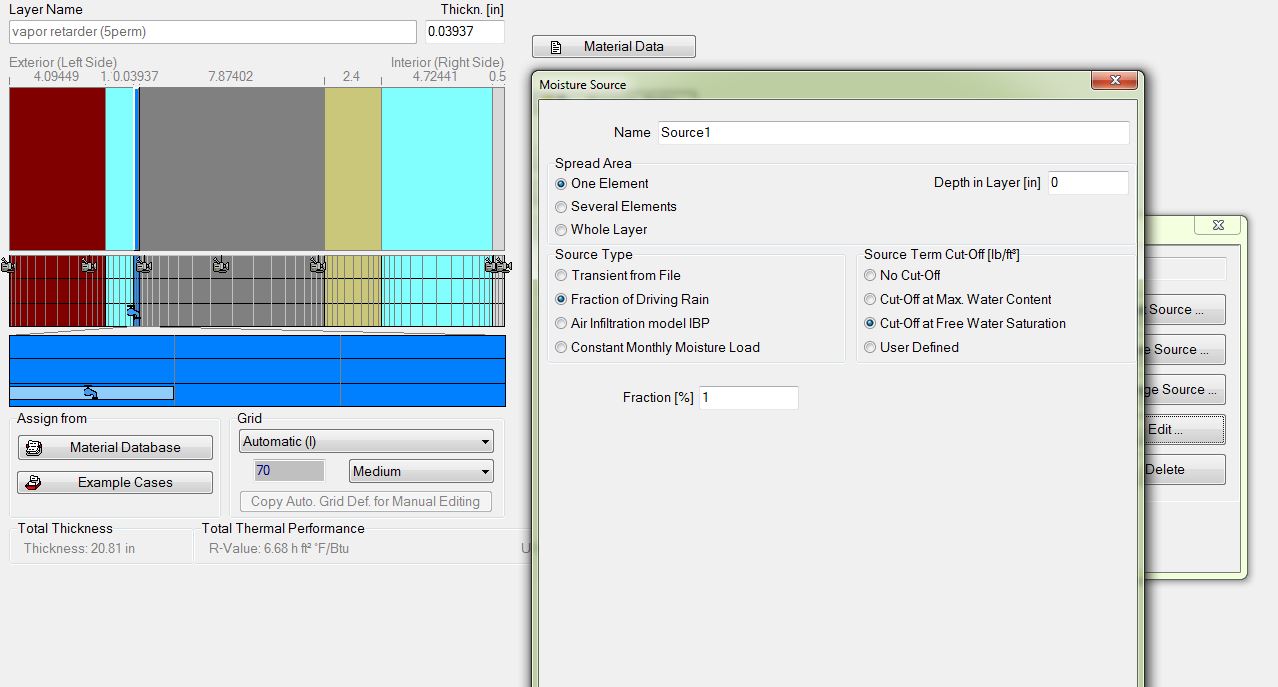Click the dark red exterior layer
The height and width of the screenshot is (687, 1278).
tap(57, 168)
